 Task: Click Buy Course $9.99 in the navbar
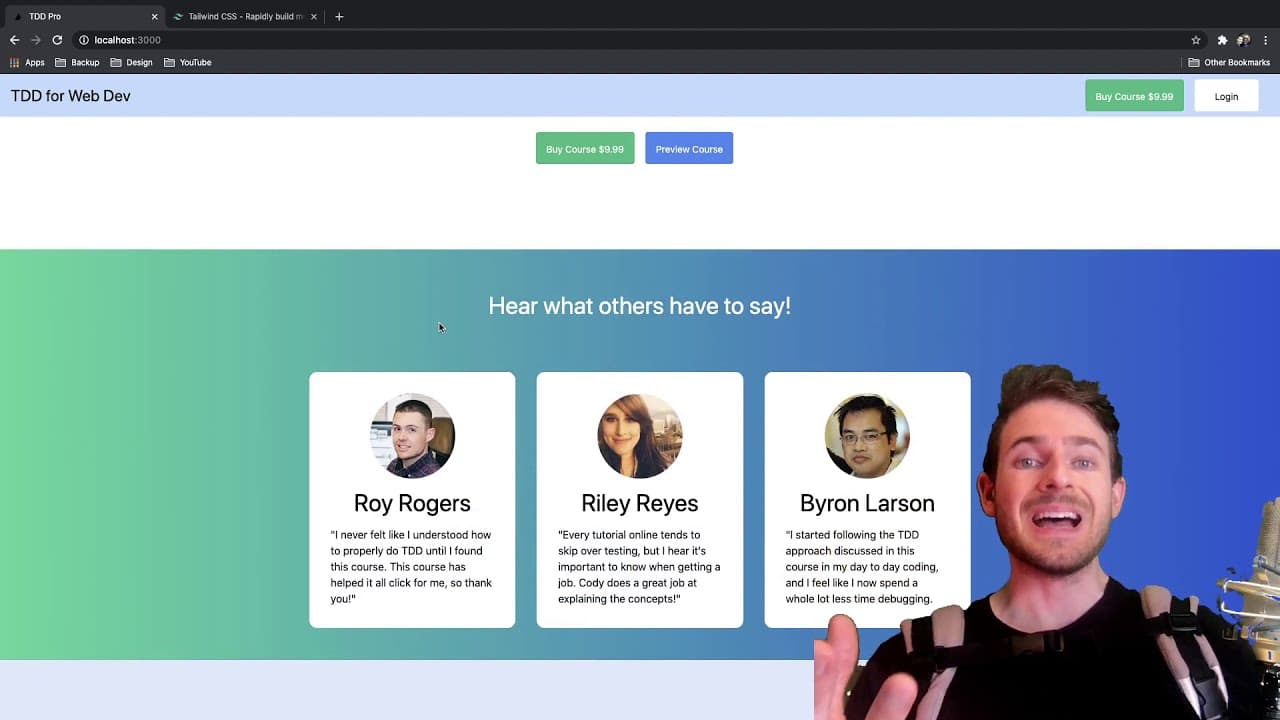1134,96
